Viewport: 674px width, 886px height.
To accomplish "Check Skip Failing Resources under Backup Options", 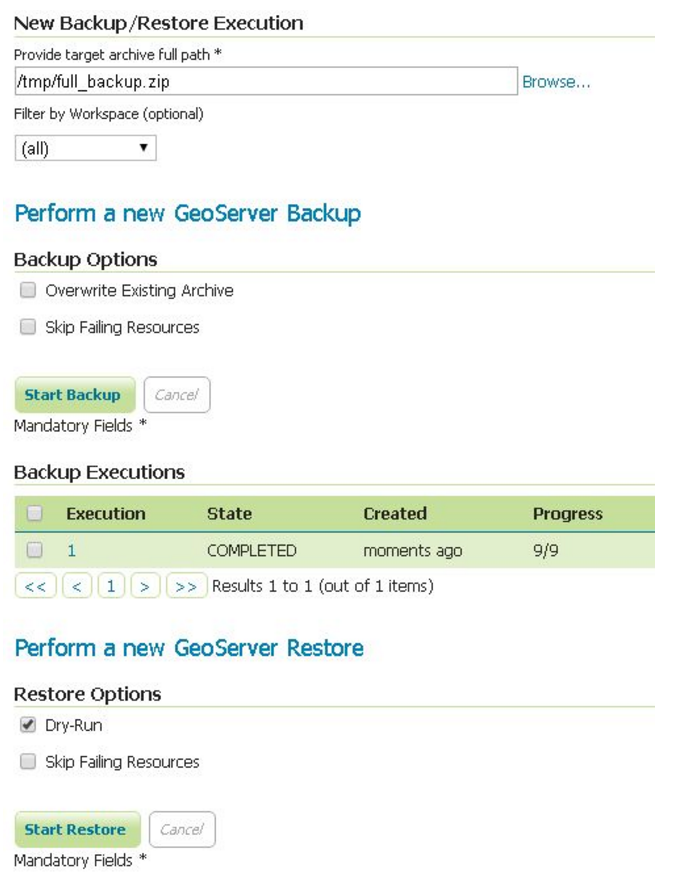I will click(28, 327).
